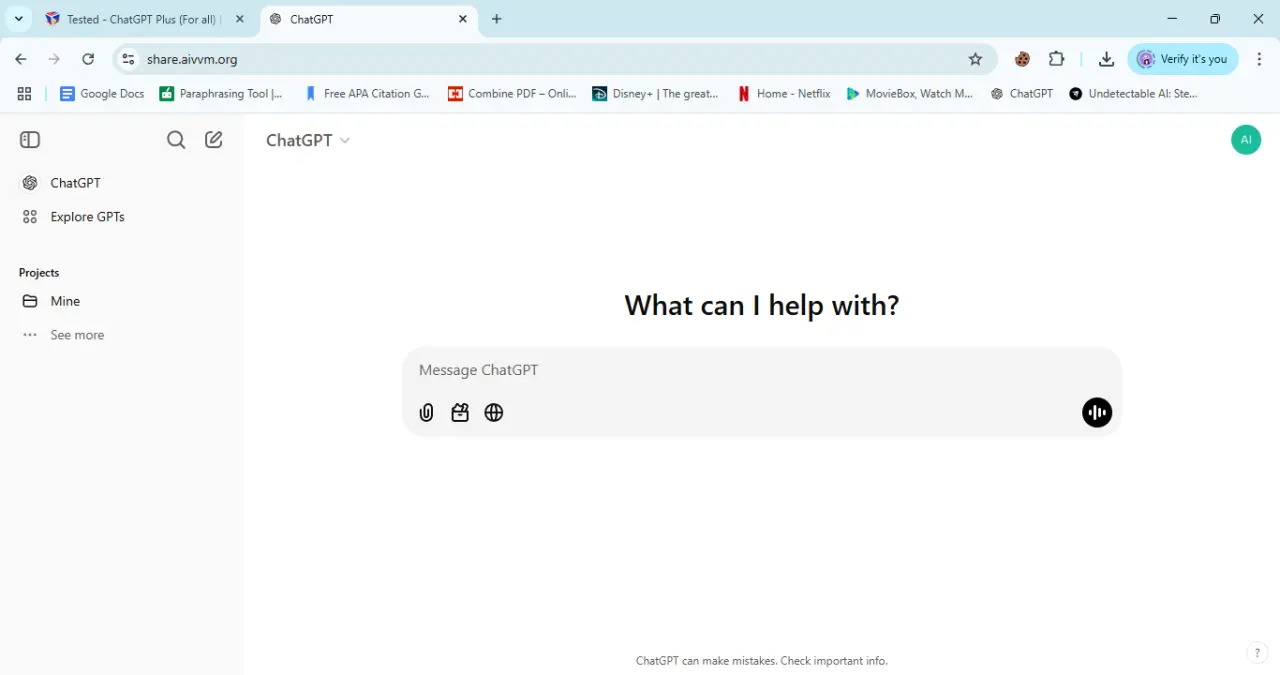Open the Chrome three-dot menu
Screen dimensions: 1280x675
coord(1259,59)
